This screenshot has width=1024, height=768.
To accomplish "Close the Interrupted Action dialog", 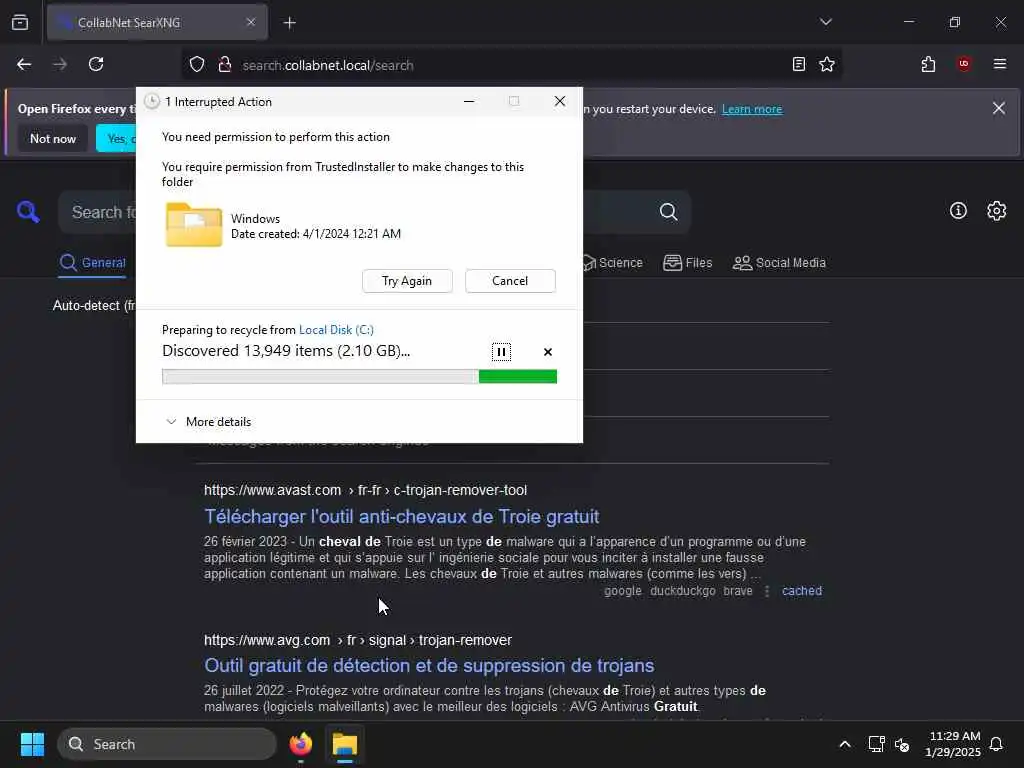I will pyautogui.click(x=560, y=101).
